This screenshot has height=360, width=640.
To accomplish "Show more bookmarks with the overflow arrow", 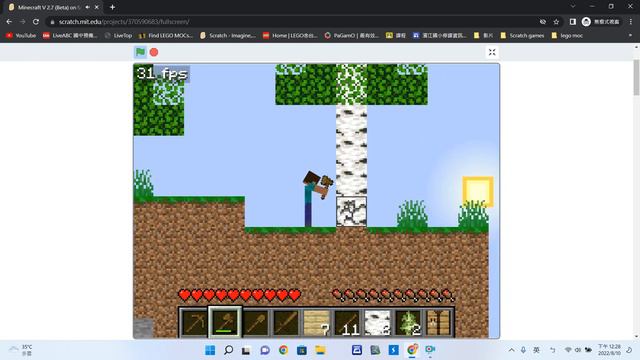I will point(630,36).
